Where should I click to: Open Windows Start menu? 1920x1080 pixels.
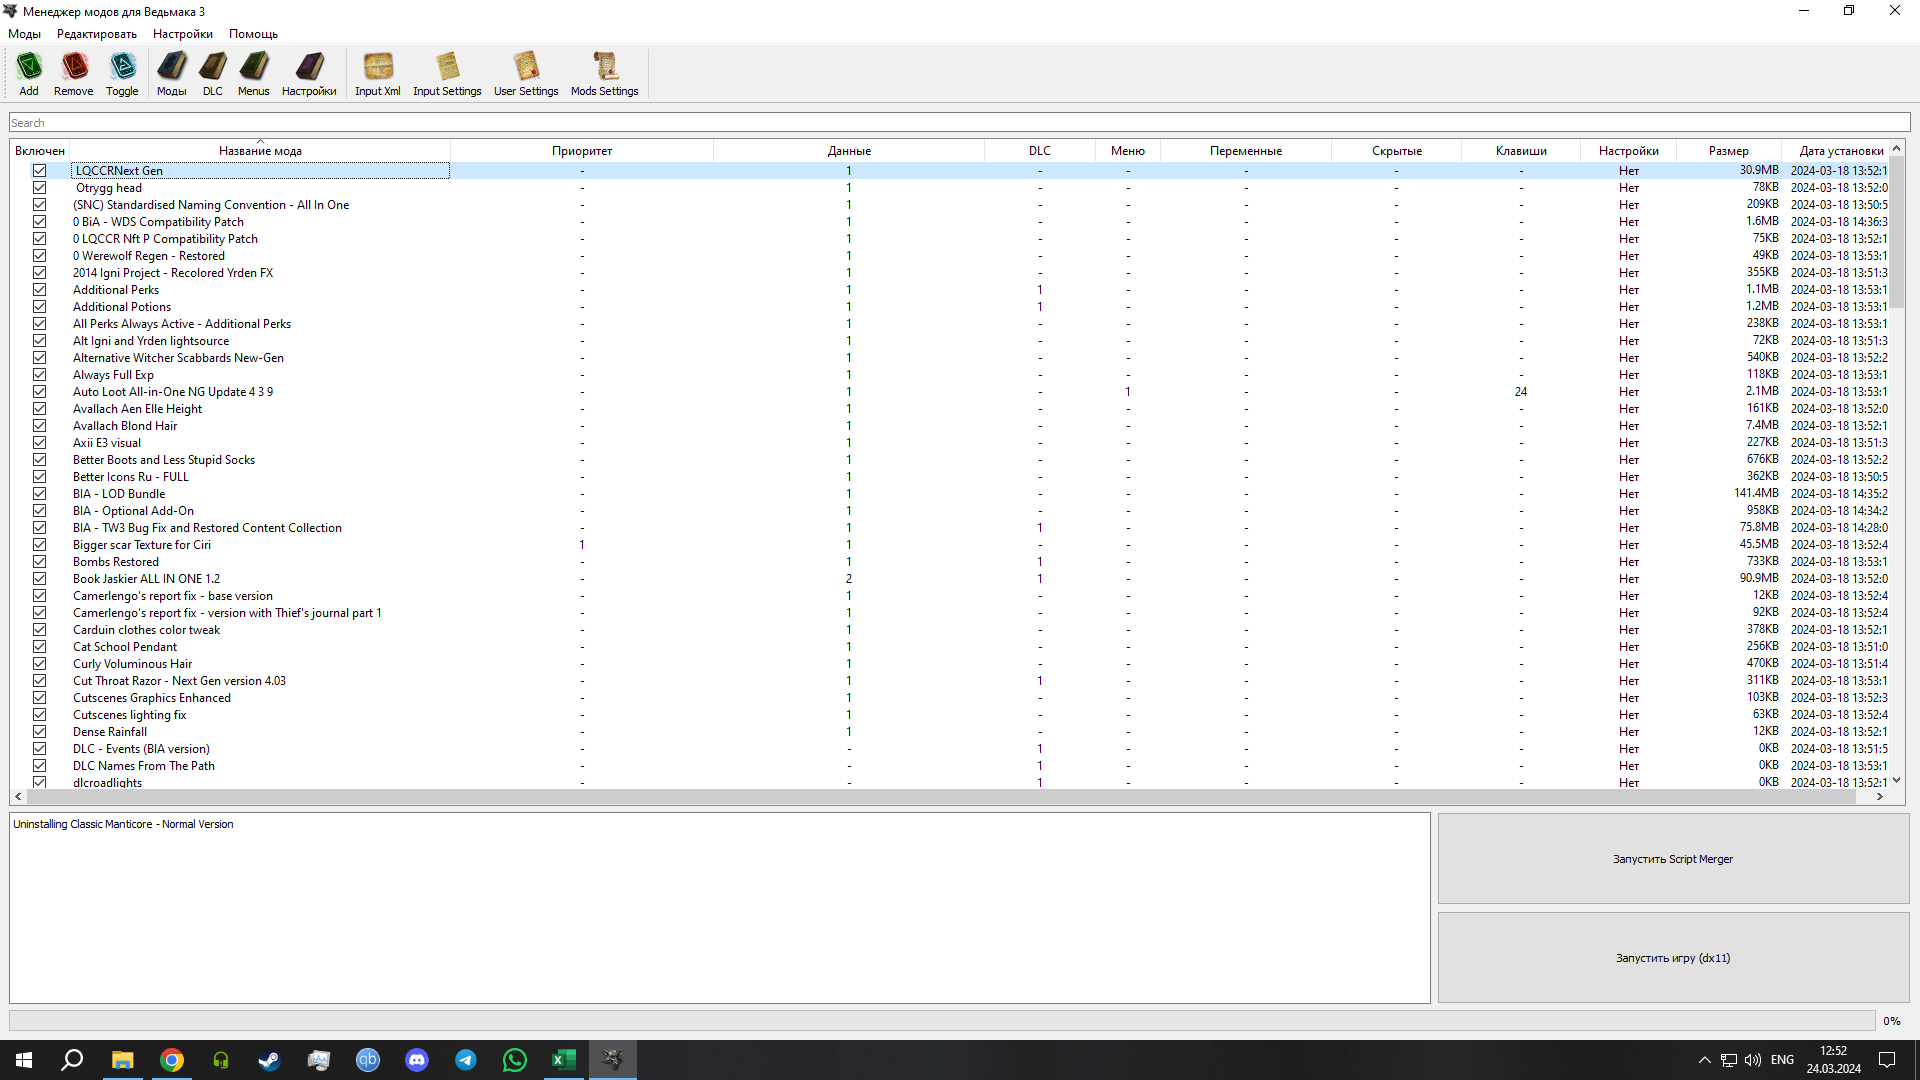point(24,1060)
